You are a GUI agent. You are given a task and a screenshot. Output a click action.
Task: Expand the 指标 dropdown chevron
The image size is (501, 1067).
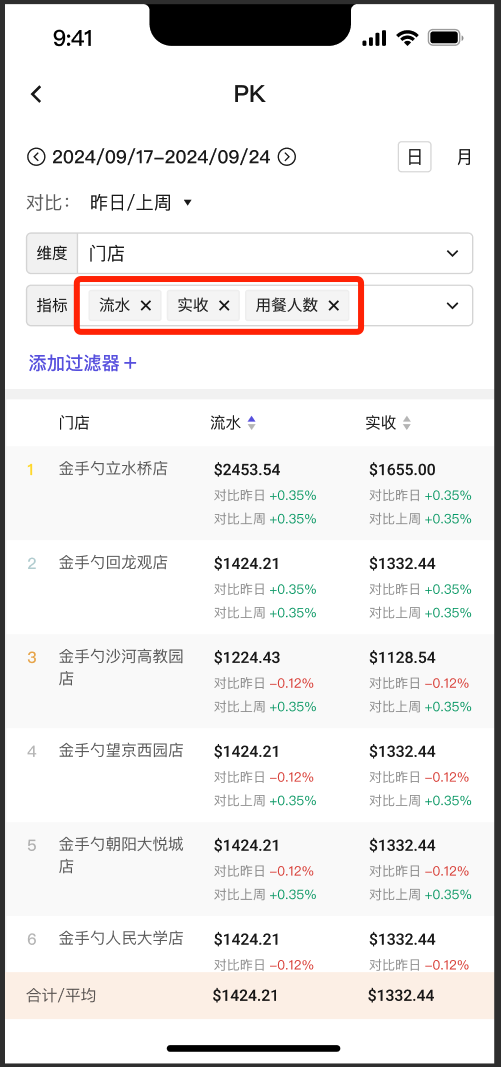click(452, 306)
